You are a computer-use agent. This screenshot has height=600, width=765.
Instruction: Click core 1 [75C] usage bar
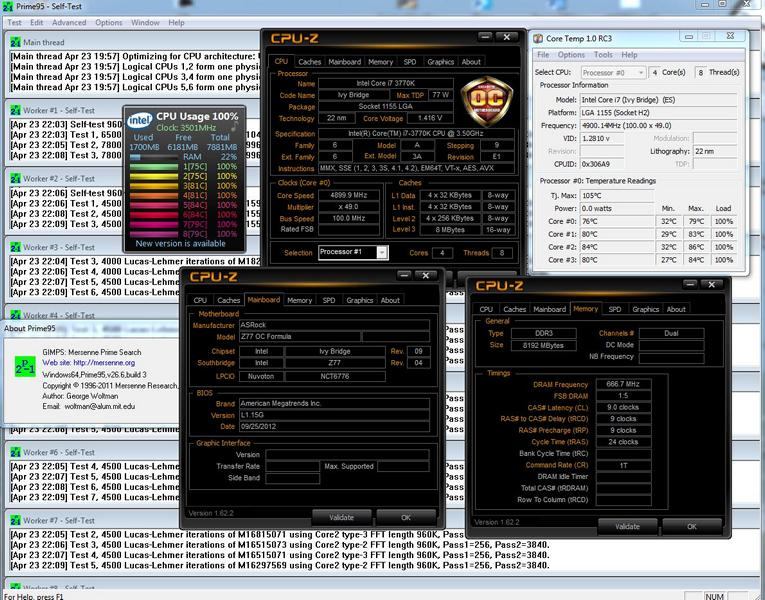[154, 167]
